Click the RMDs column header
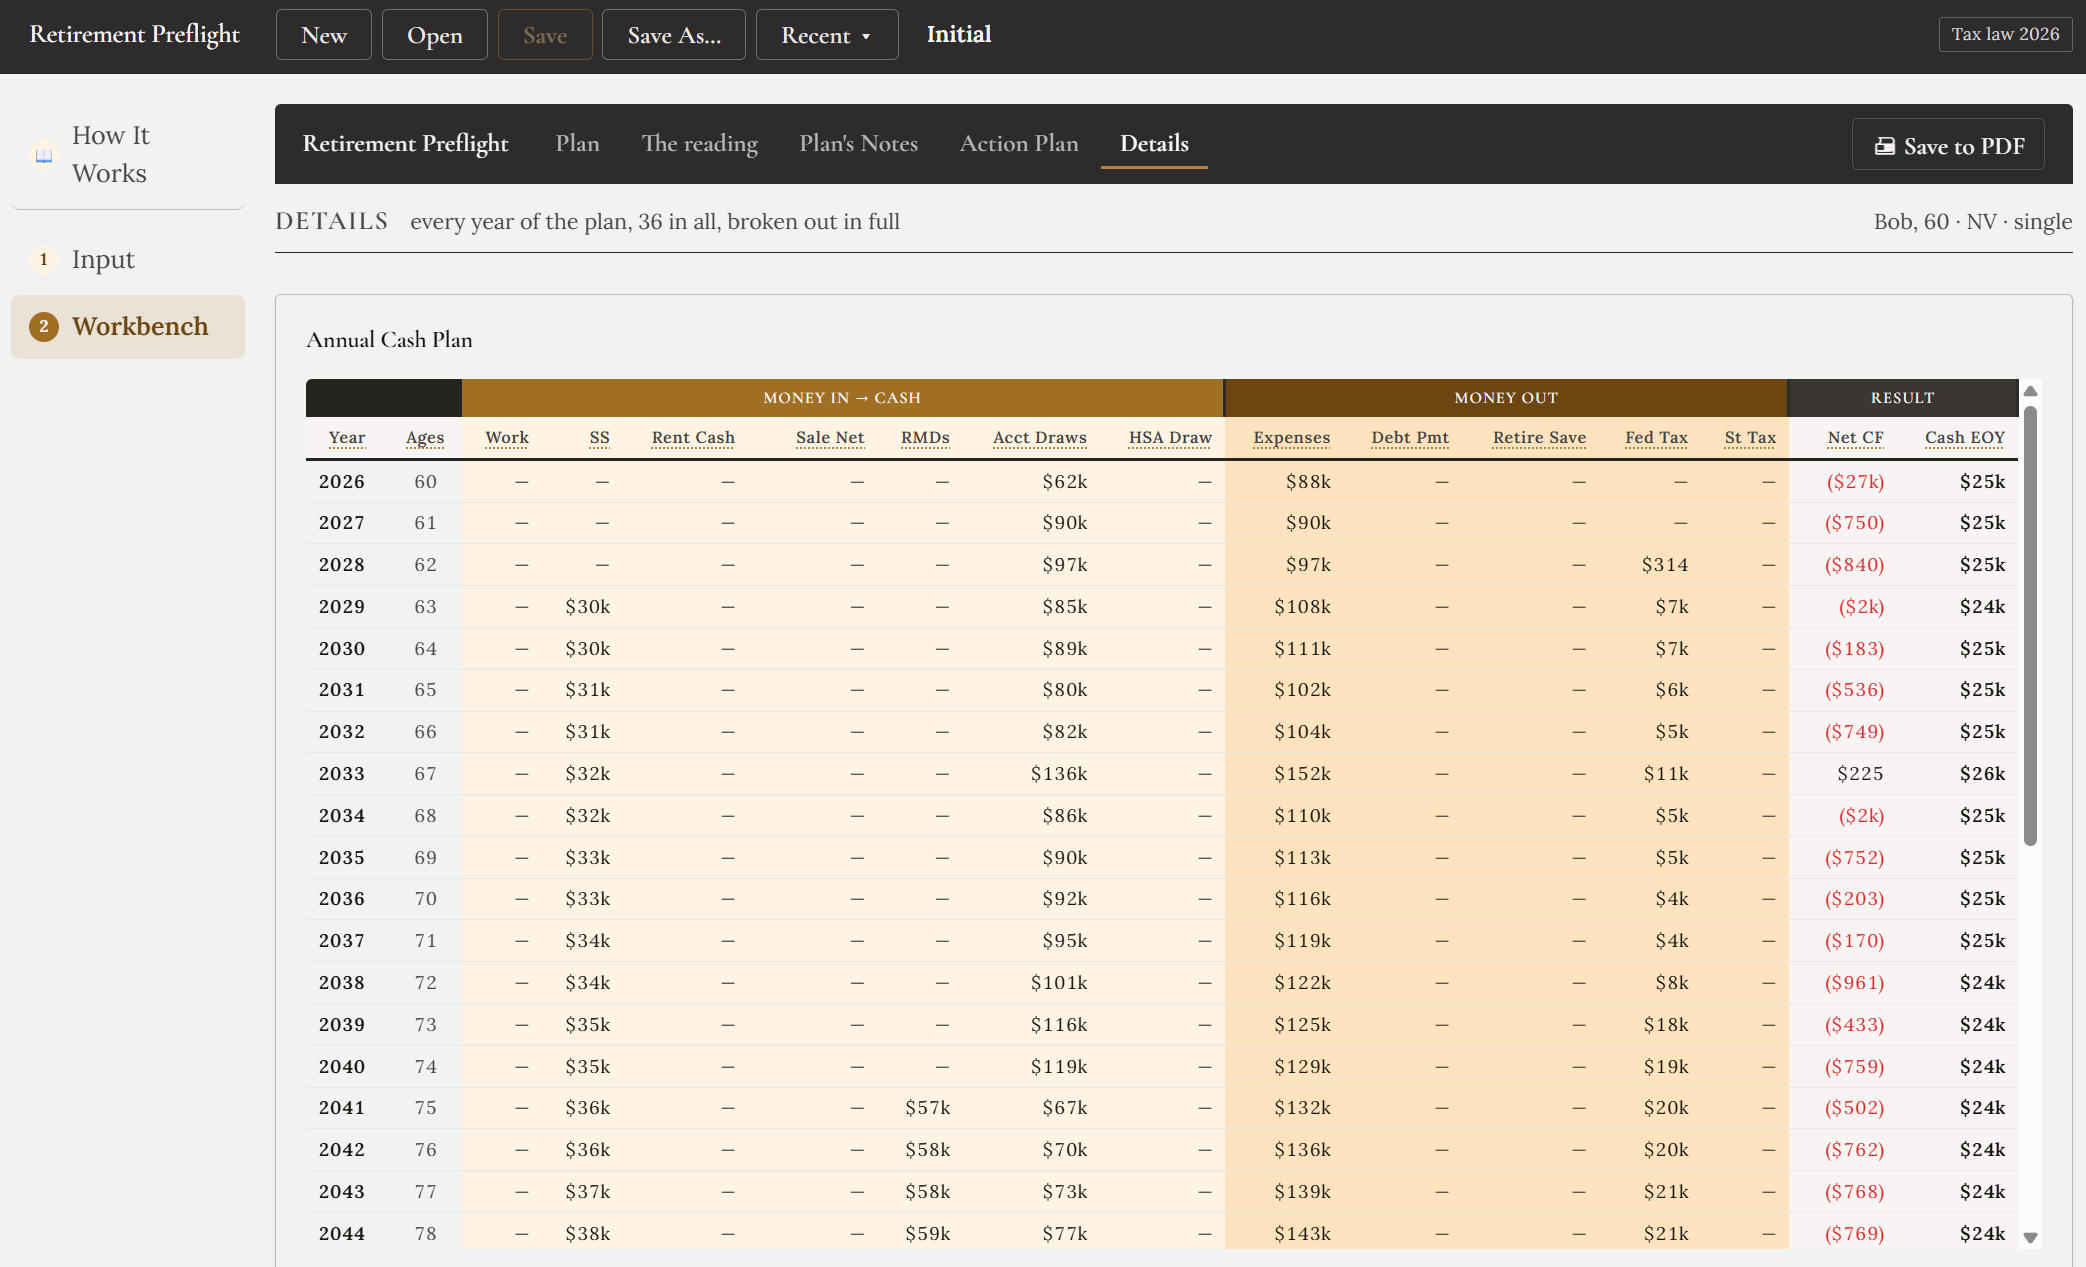Viewport: 2086px width, 1267px height. [925, 438]
